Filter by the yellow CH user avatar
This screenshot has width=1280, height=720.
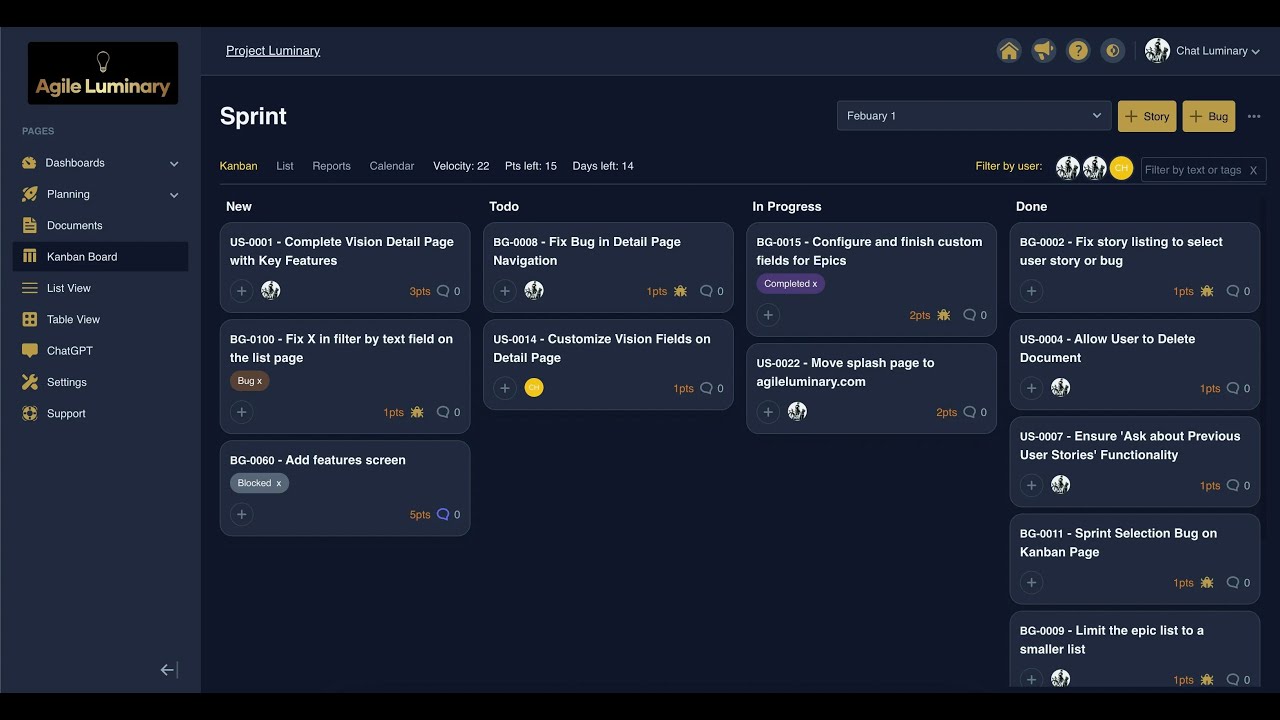click(1121, 168)
